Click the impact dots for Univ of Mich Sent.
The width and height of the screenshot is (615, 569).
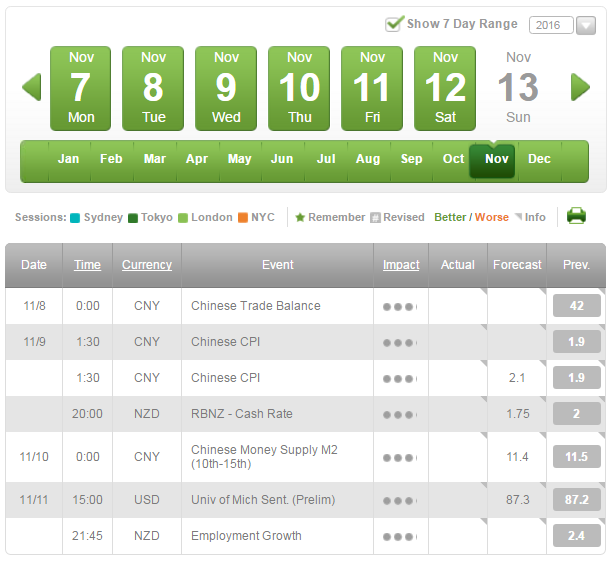click(x=400, y=501)
